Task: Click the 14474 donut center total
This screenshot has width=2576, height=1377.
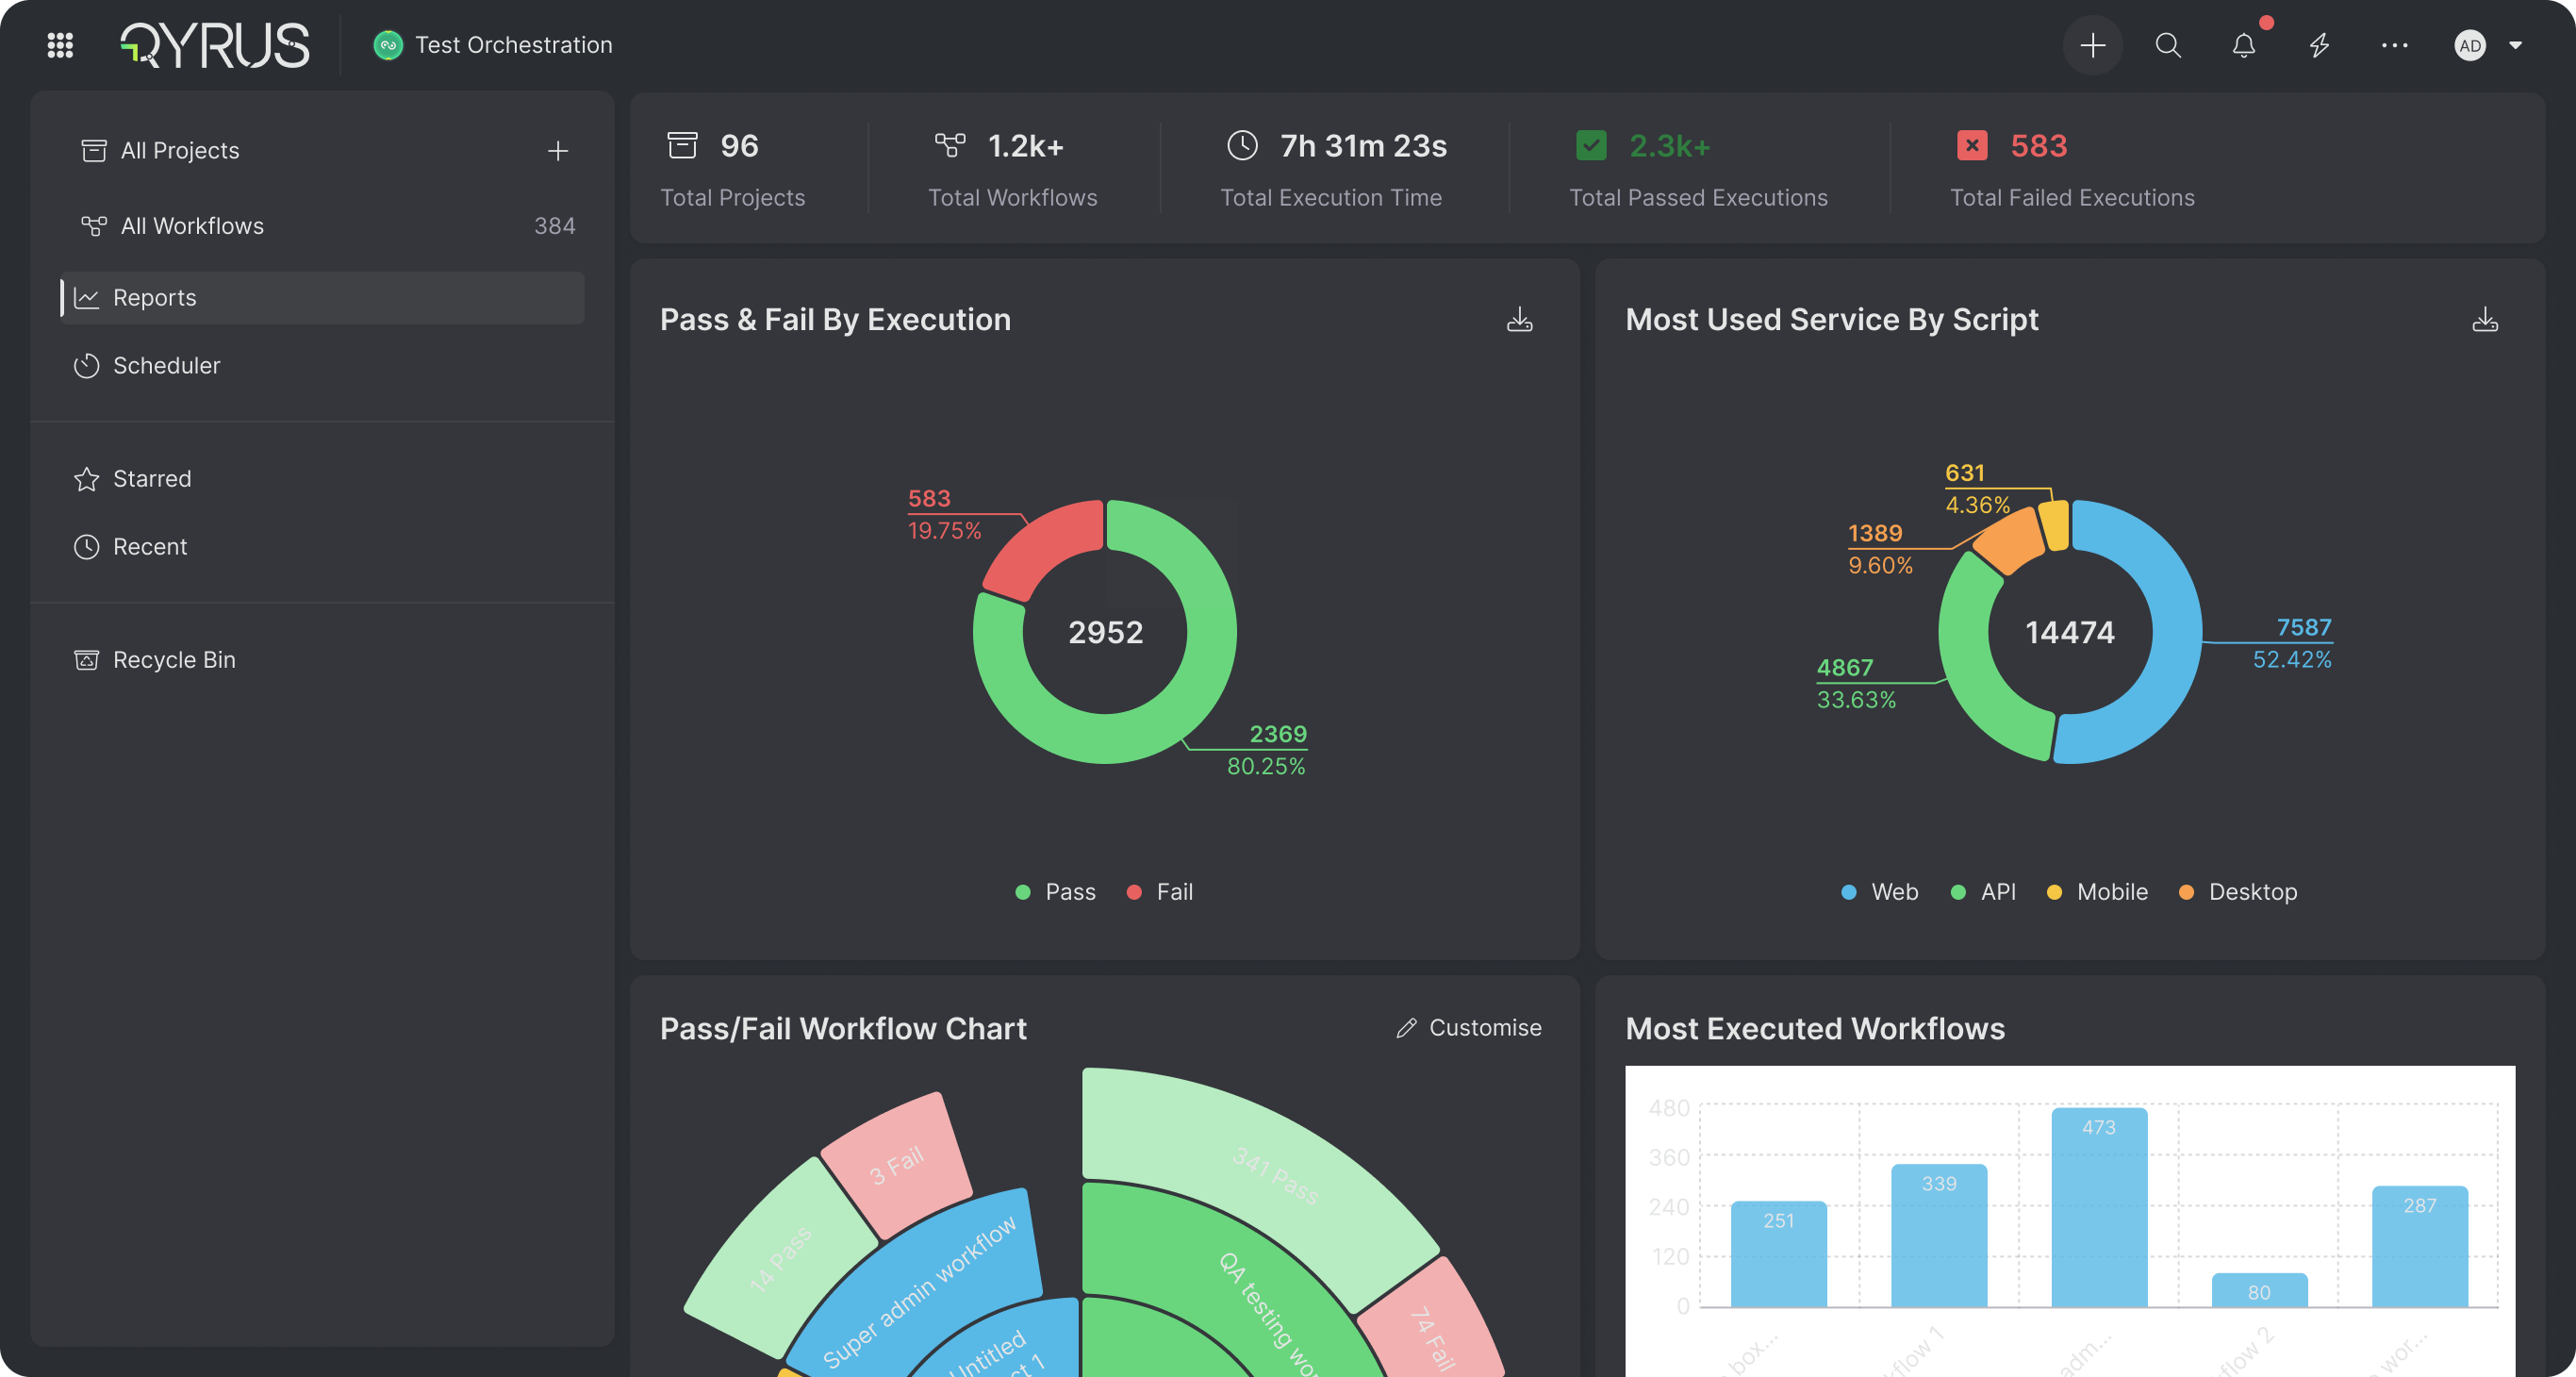Action: coord(2069,632)
